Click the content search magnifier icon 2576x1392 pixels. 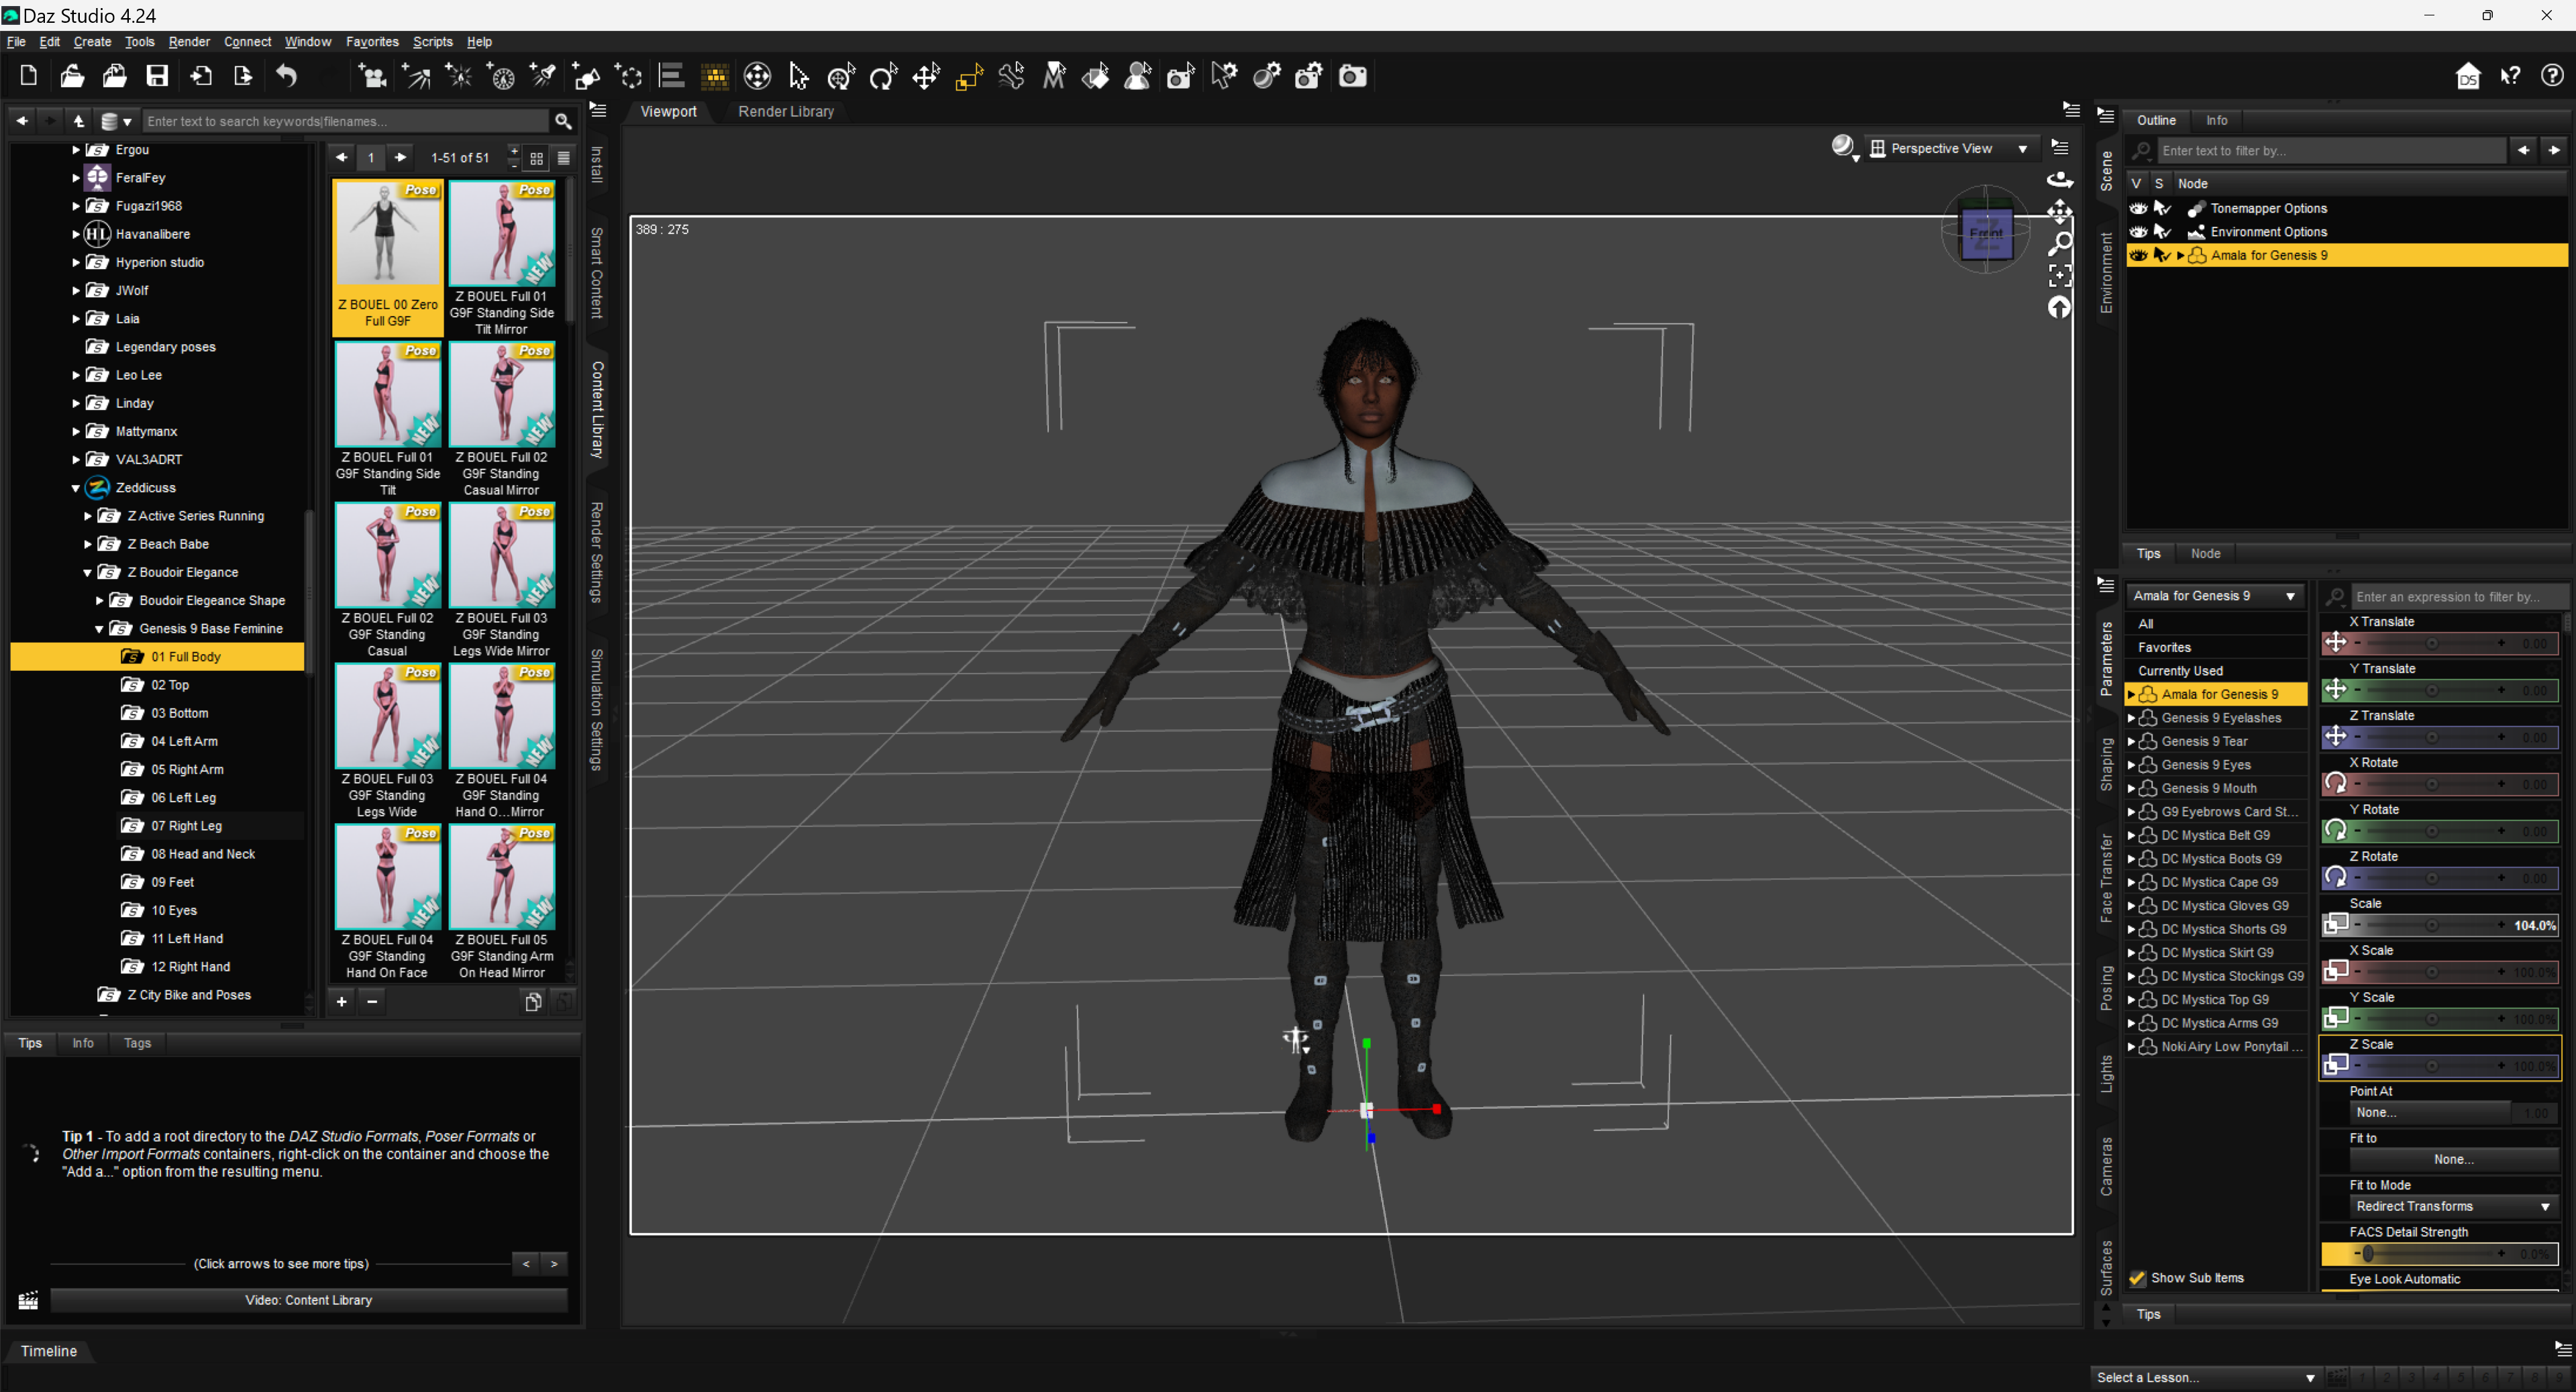[563, 121]
